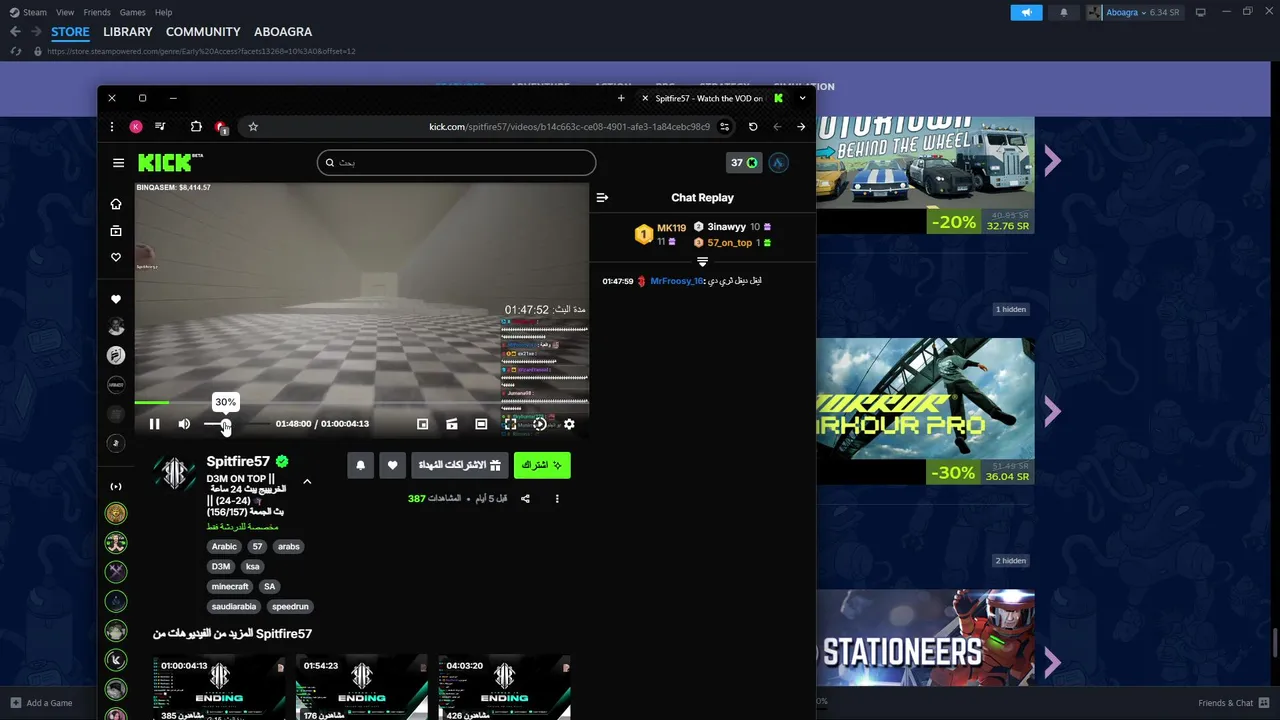Open following heart outline in sidebar

click(116, 257)
